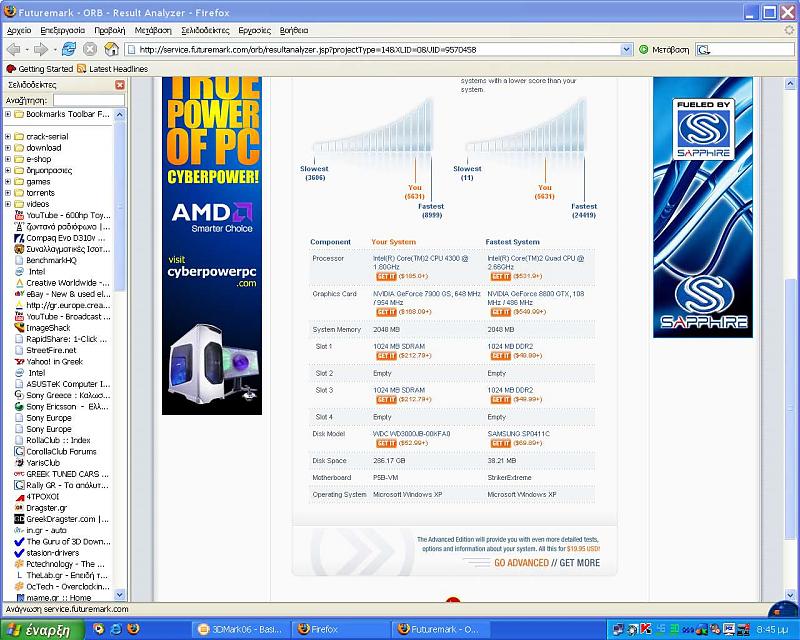Image resolution: width=800 pixels, height=640 pixels.
Task: Open the Προβολή menu
Action: 110,30
